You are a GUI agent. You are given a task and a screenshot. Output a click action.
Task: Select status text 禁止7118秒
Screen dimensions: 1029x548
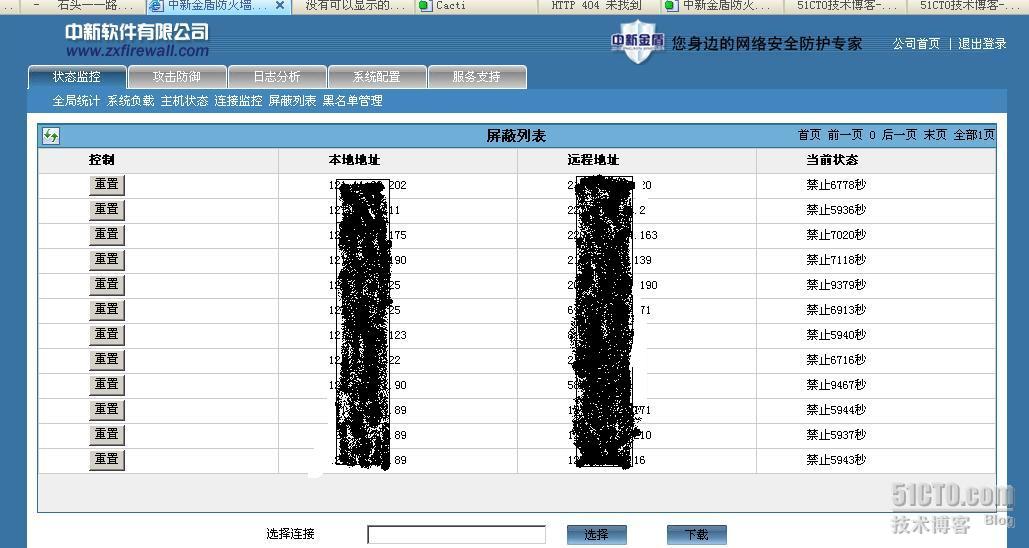coord(836,260)
